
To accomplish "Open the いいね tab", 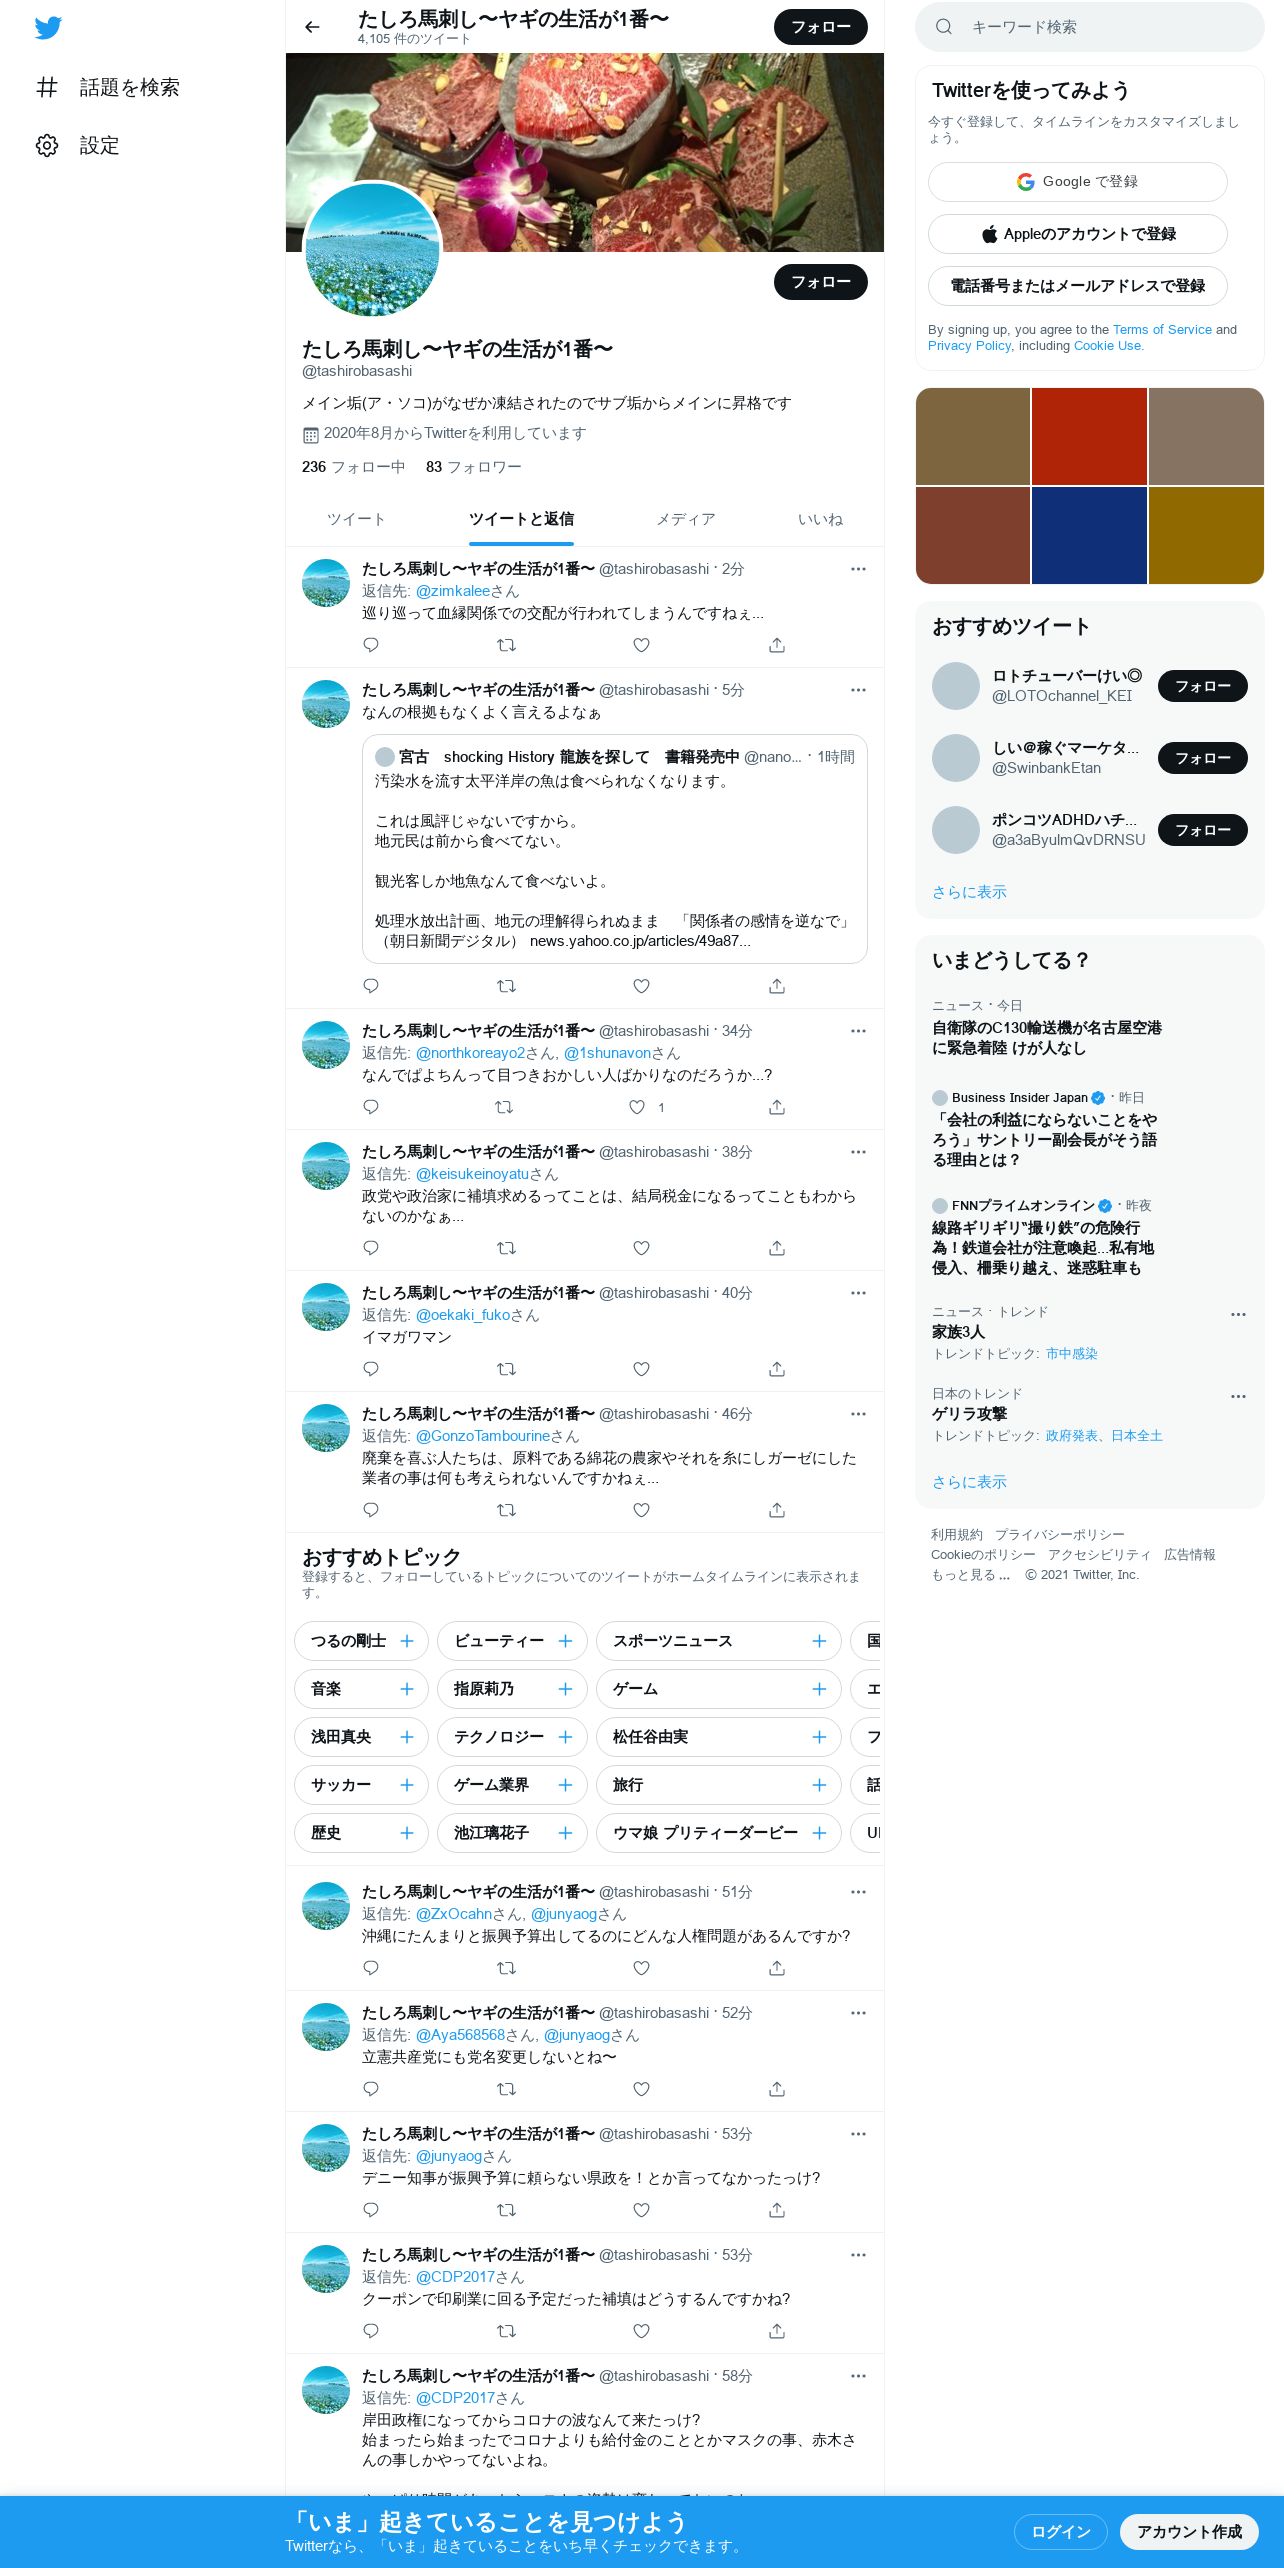I will click(820, 519).
